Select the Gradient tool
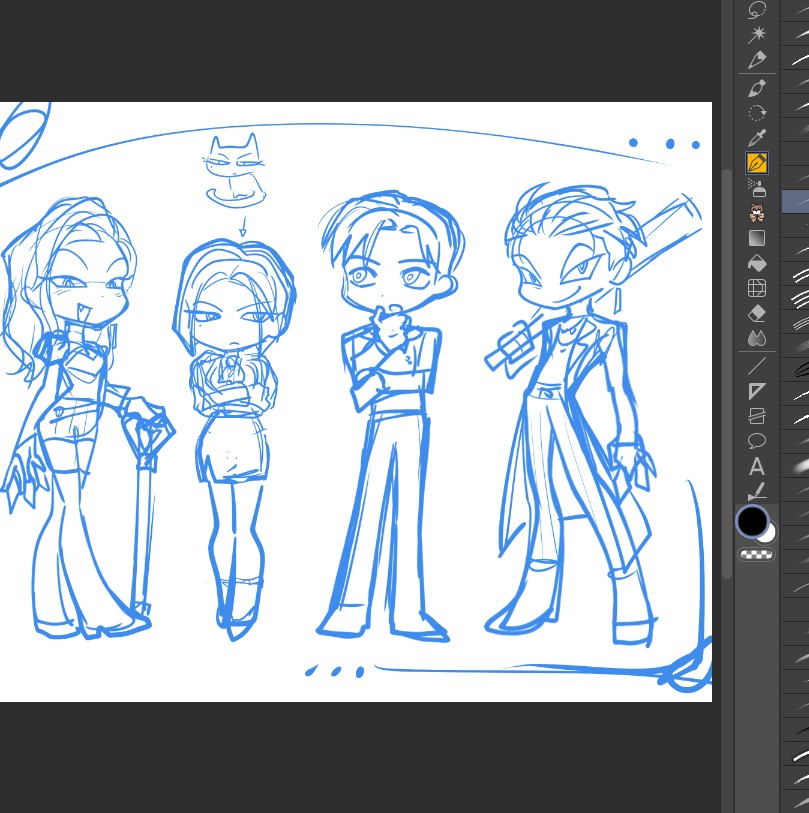Viewport: 809px width, 813px height. pyautogui.click(x=757, y=238)
